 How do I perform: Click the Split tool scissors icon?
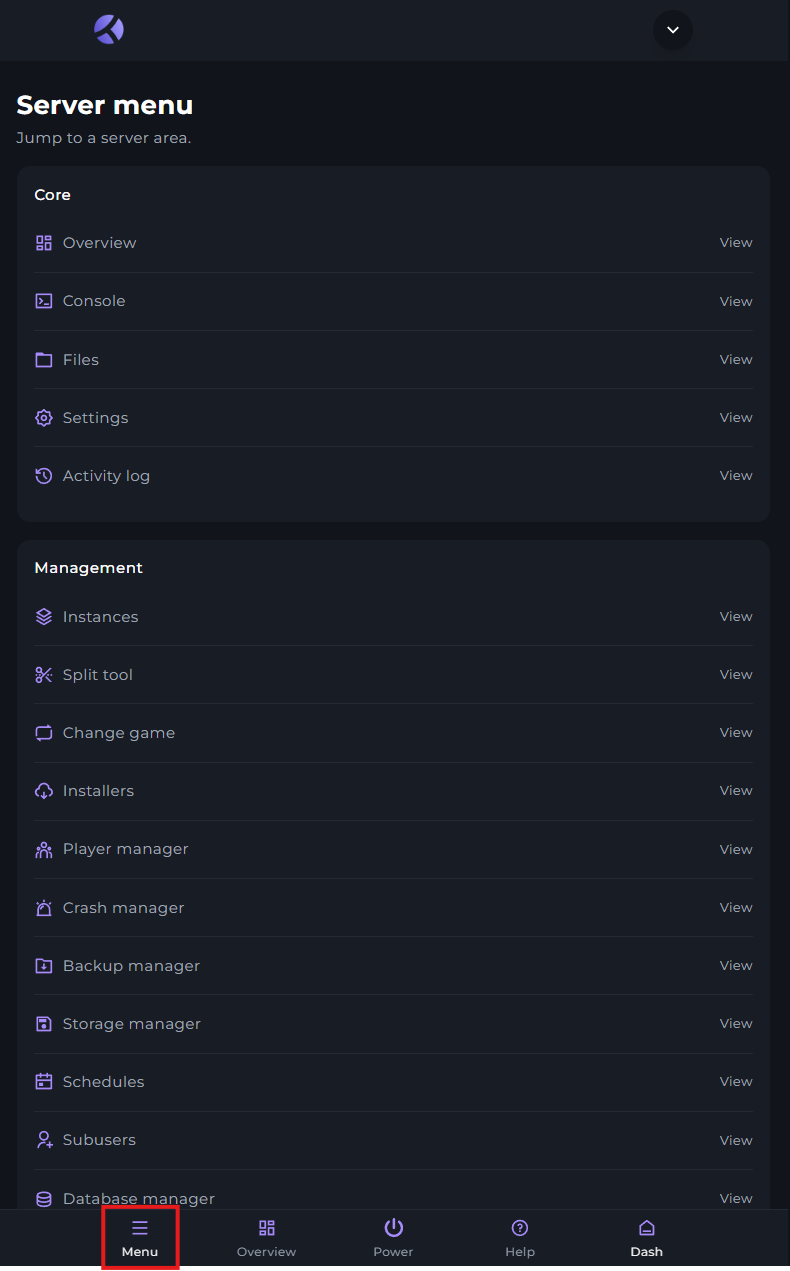tap(44, 675)
